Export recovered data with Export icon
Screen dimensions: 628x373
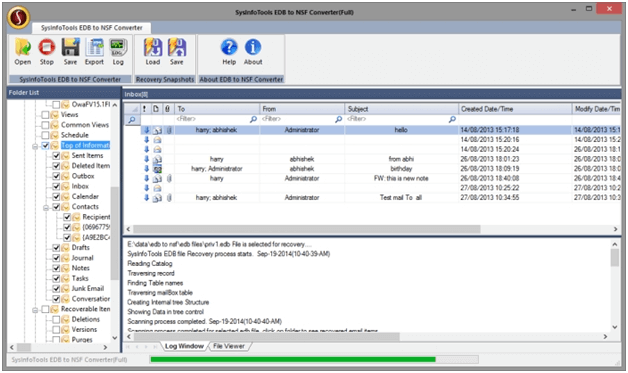pyautogui.click(x=95, y=47)
